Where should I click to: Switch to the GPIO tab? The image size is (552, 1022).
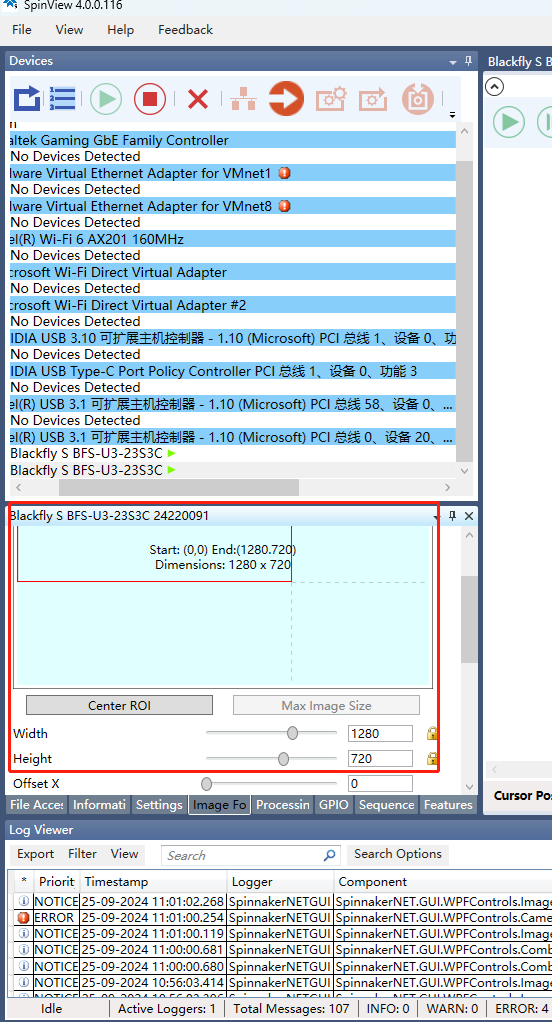coord(334,805)
